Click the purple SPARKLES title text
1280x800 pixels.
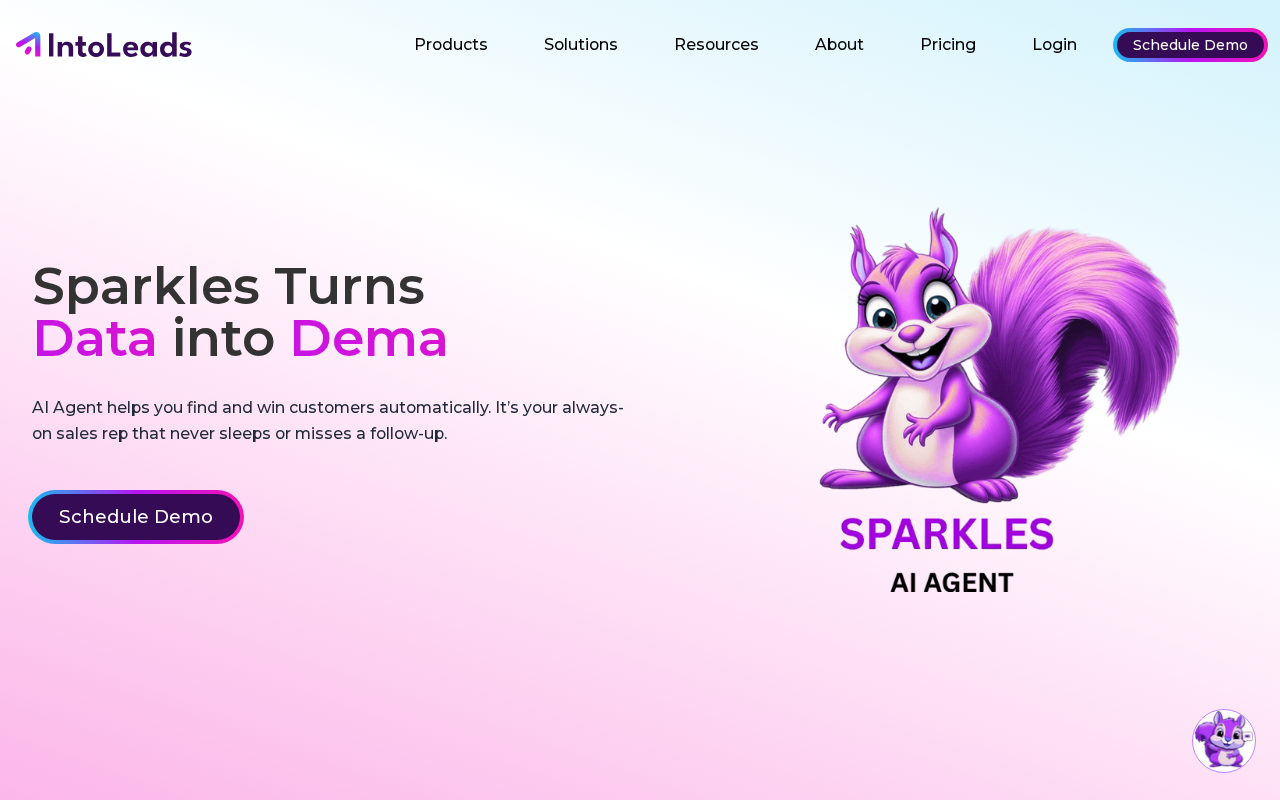pyautogui.click(x=947, y=534)
